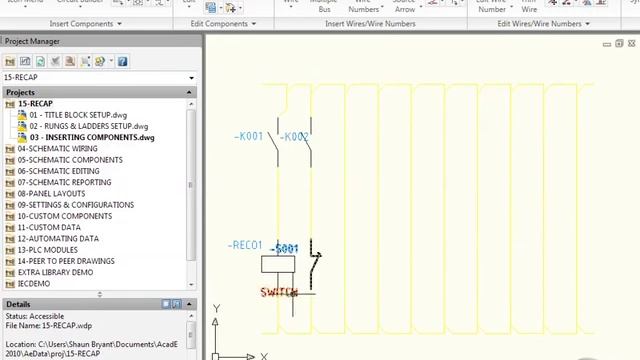Click the projects list scroll-up arrow
This screenshot has width=640, height=360.
pos(191,104)
